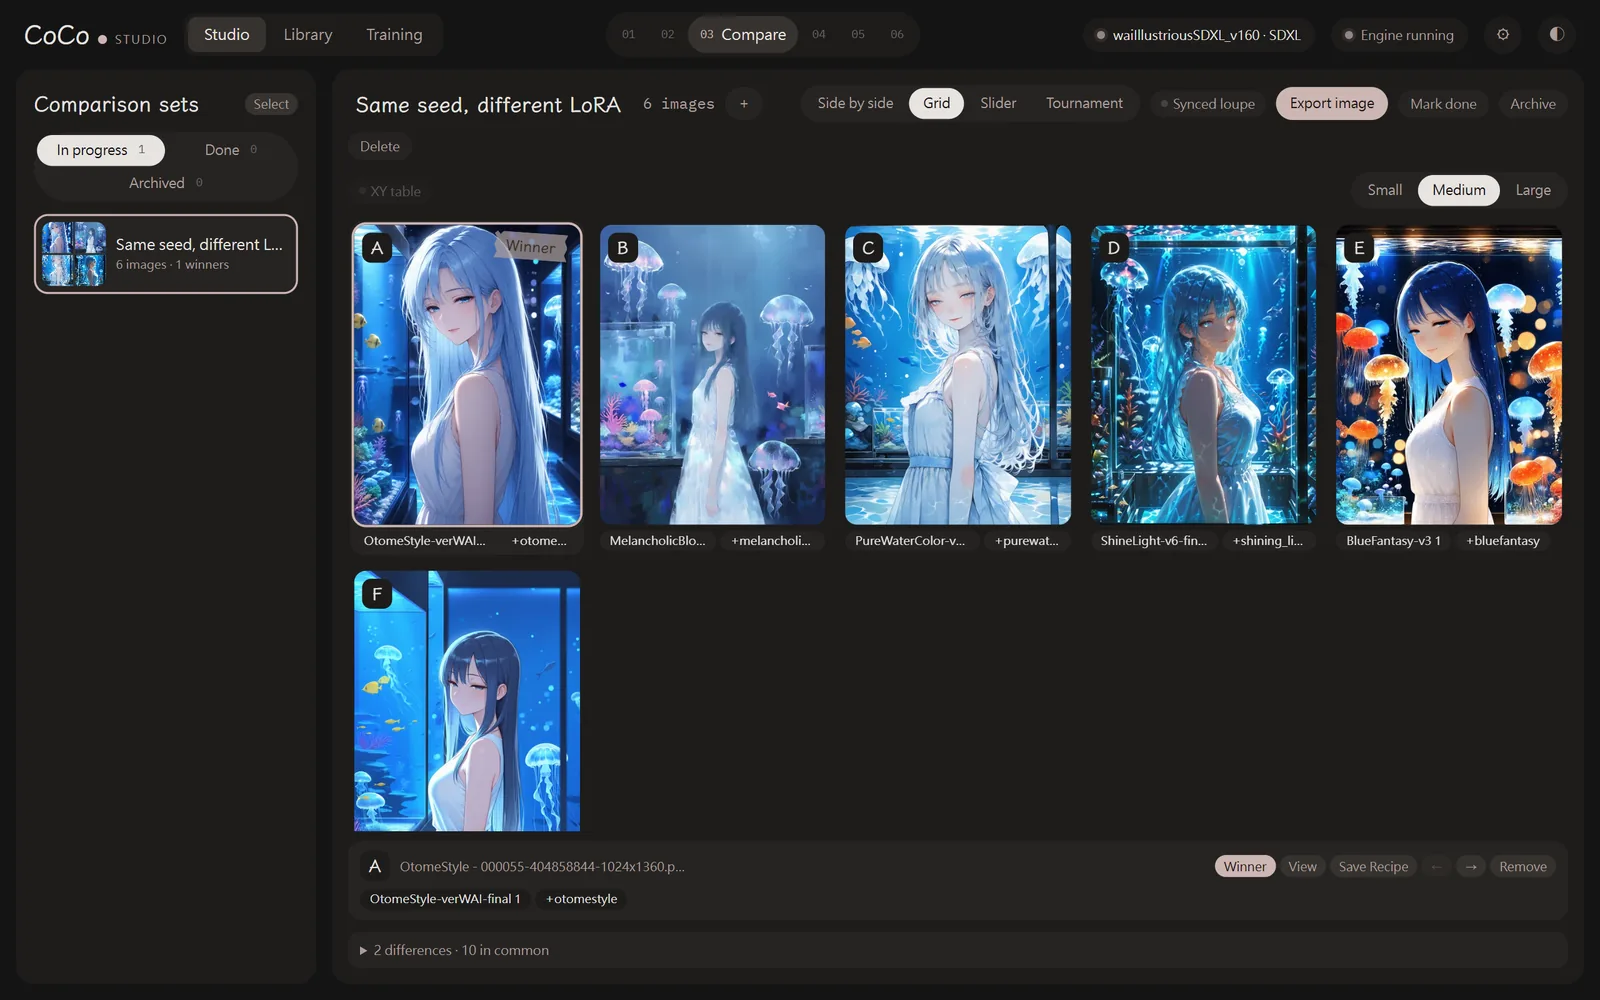Open the settings gear icon
1600x1000 pixels.
pyautogui.click(x=1502, y=34)
